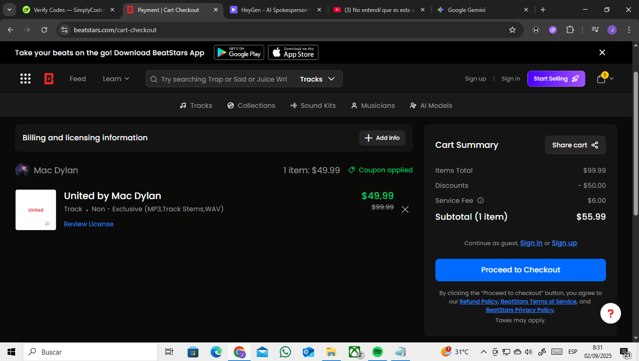639x361 pixels.
Task: Open WhatsApp from the taskbar
Action: pyautogui.click(x=285, y=352)
